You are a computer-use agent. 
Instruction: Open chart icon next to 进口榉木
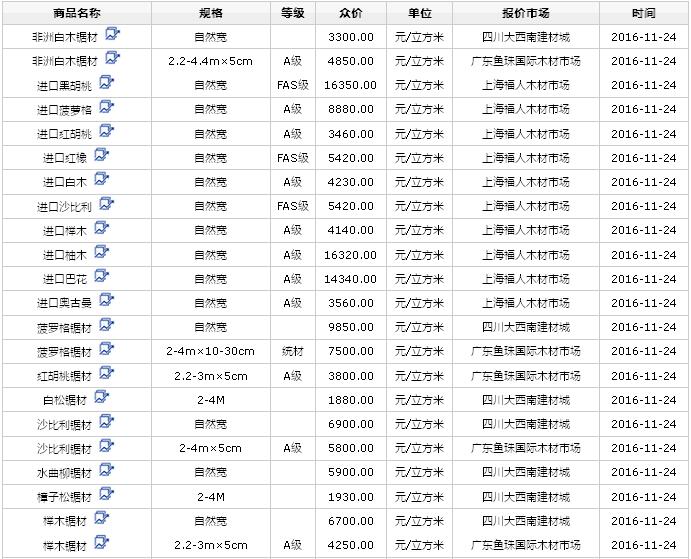pyautogui.click(x=101, y=228)
